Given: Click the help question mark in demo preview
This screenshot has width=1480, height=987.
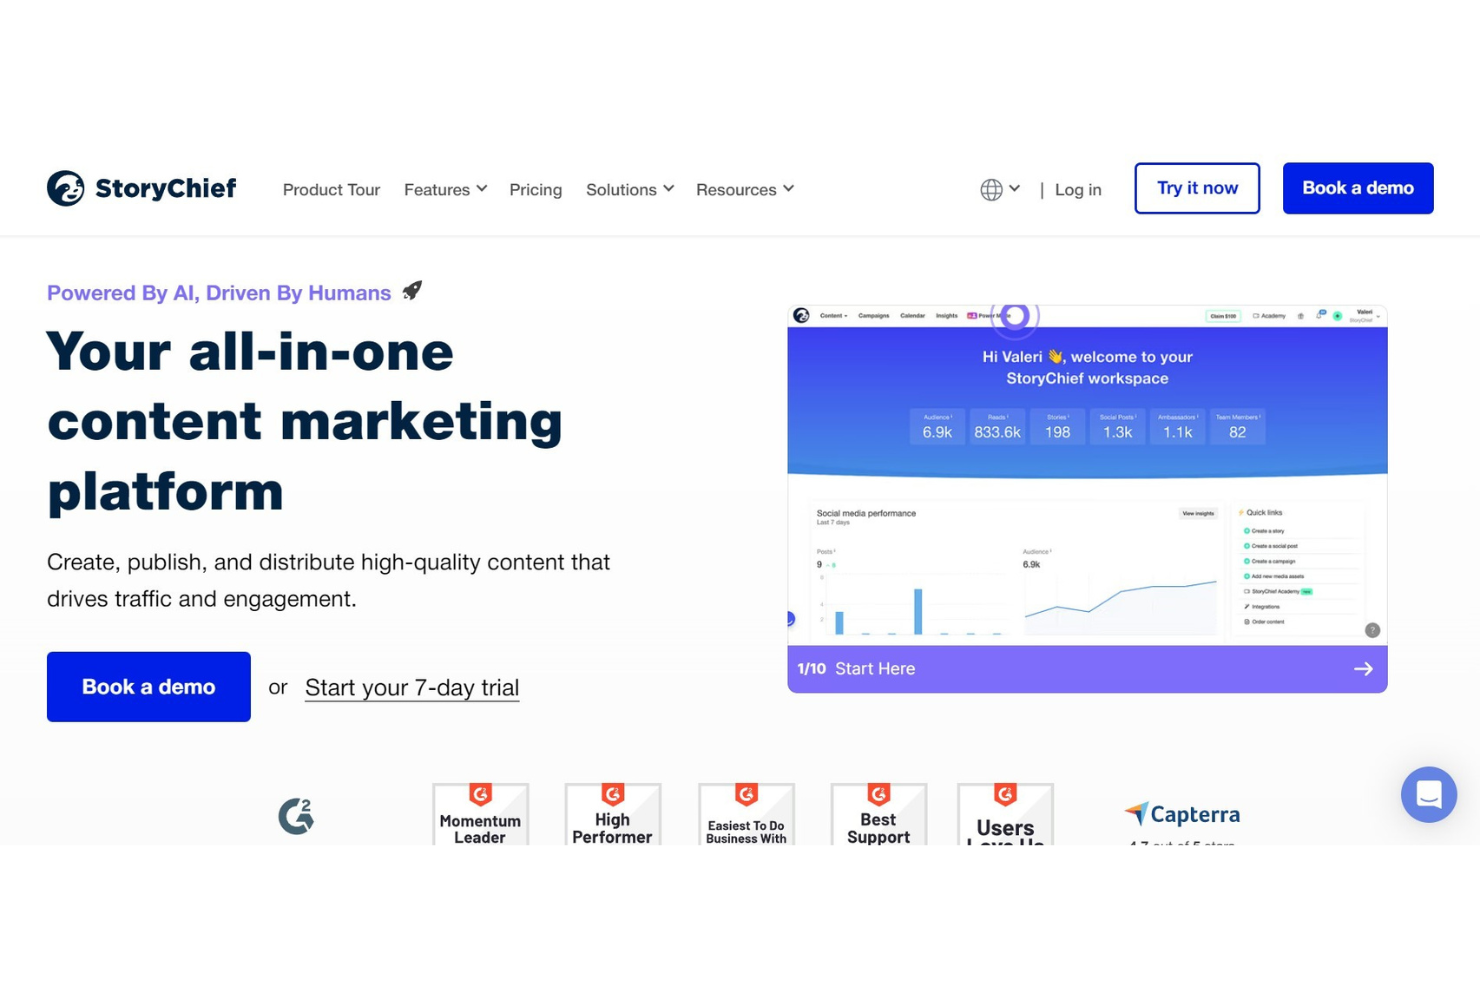Looking at the screenshot, I should pyautogui.click(x=1372, y=630).
